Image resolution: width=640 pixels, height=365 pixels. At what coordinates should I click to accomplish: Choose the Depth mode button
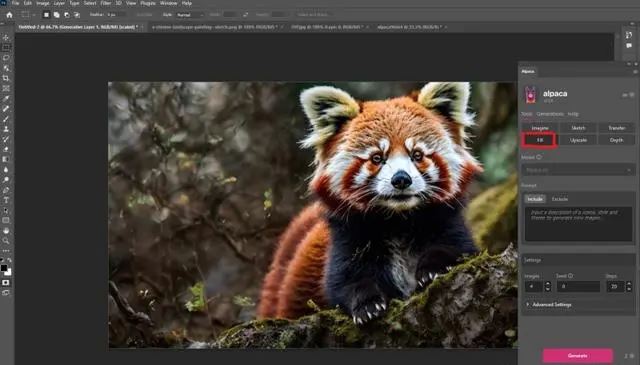point(616,140)
